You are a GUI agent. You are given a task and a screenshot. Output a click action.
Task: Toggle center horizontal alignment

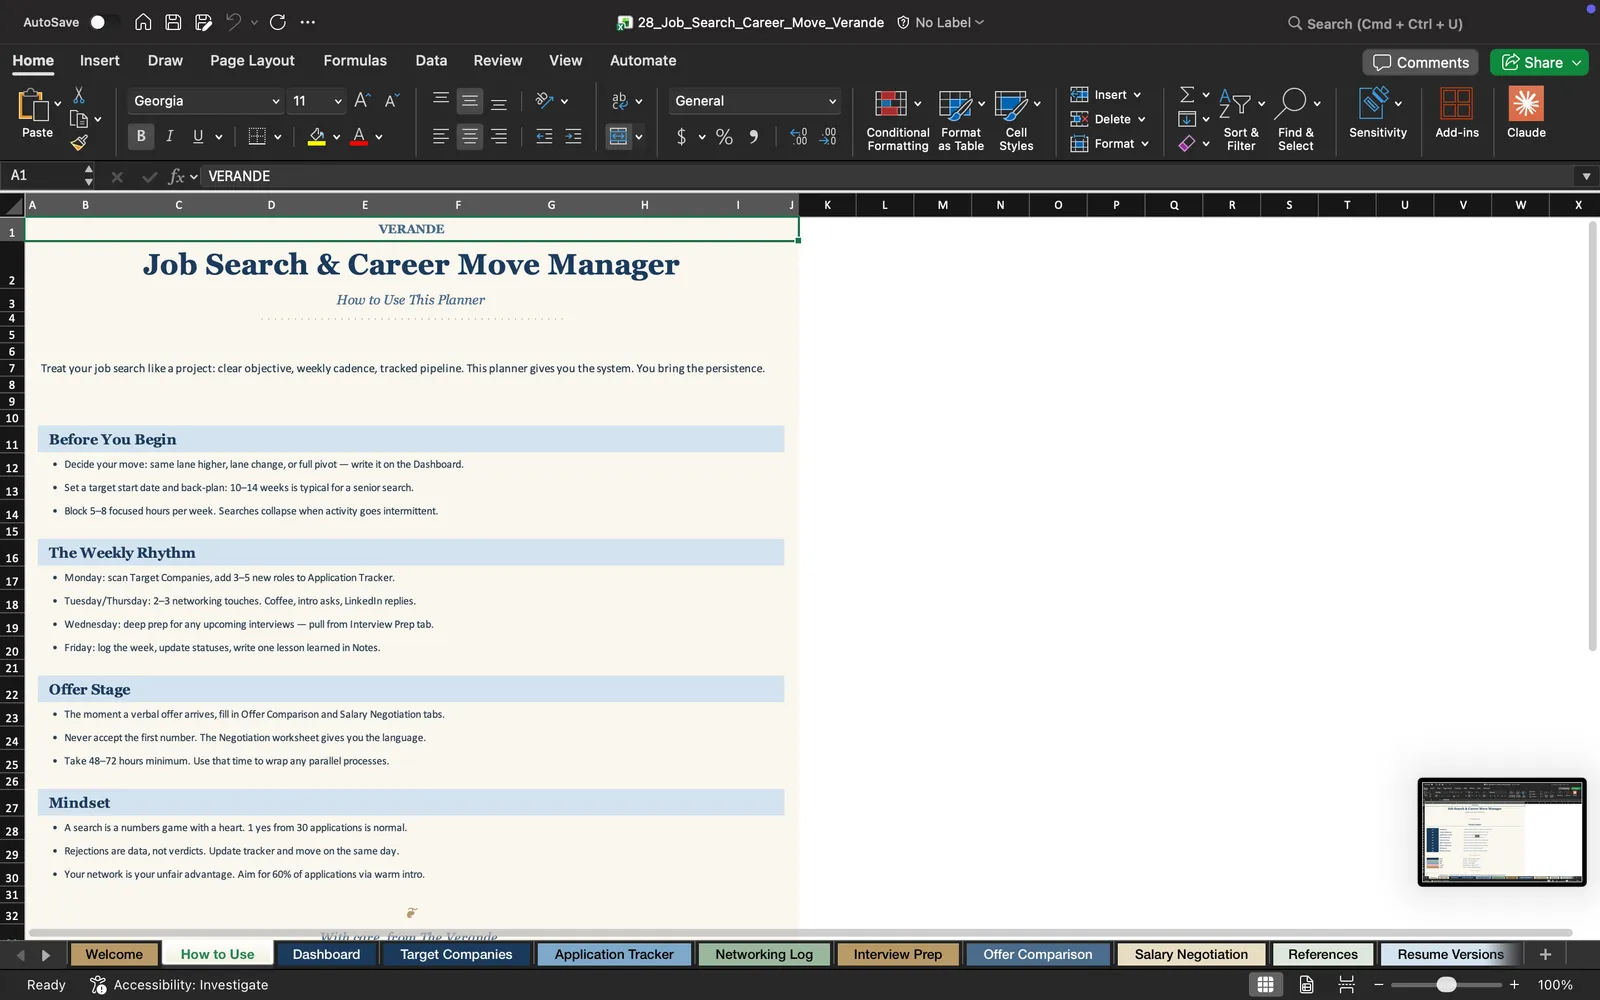(x=469, y=136)
